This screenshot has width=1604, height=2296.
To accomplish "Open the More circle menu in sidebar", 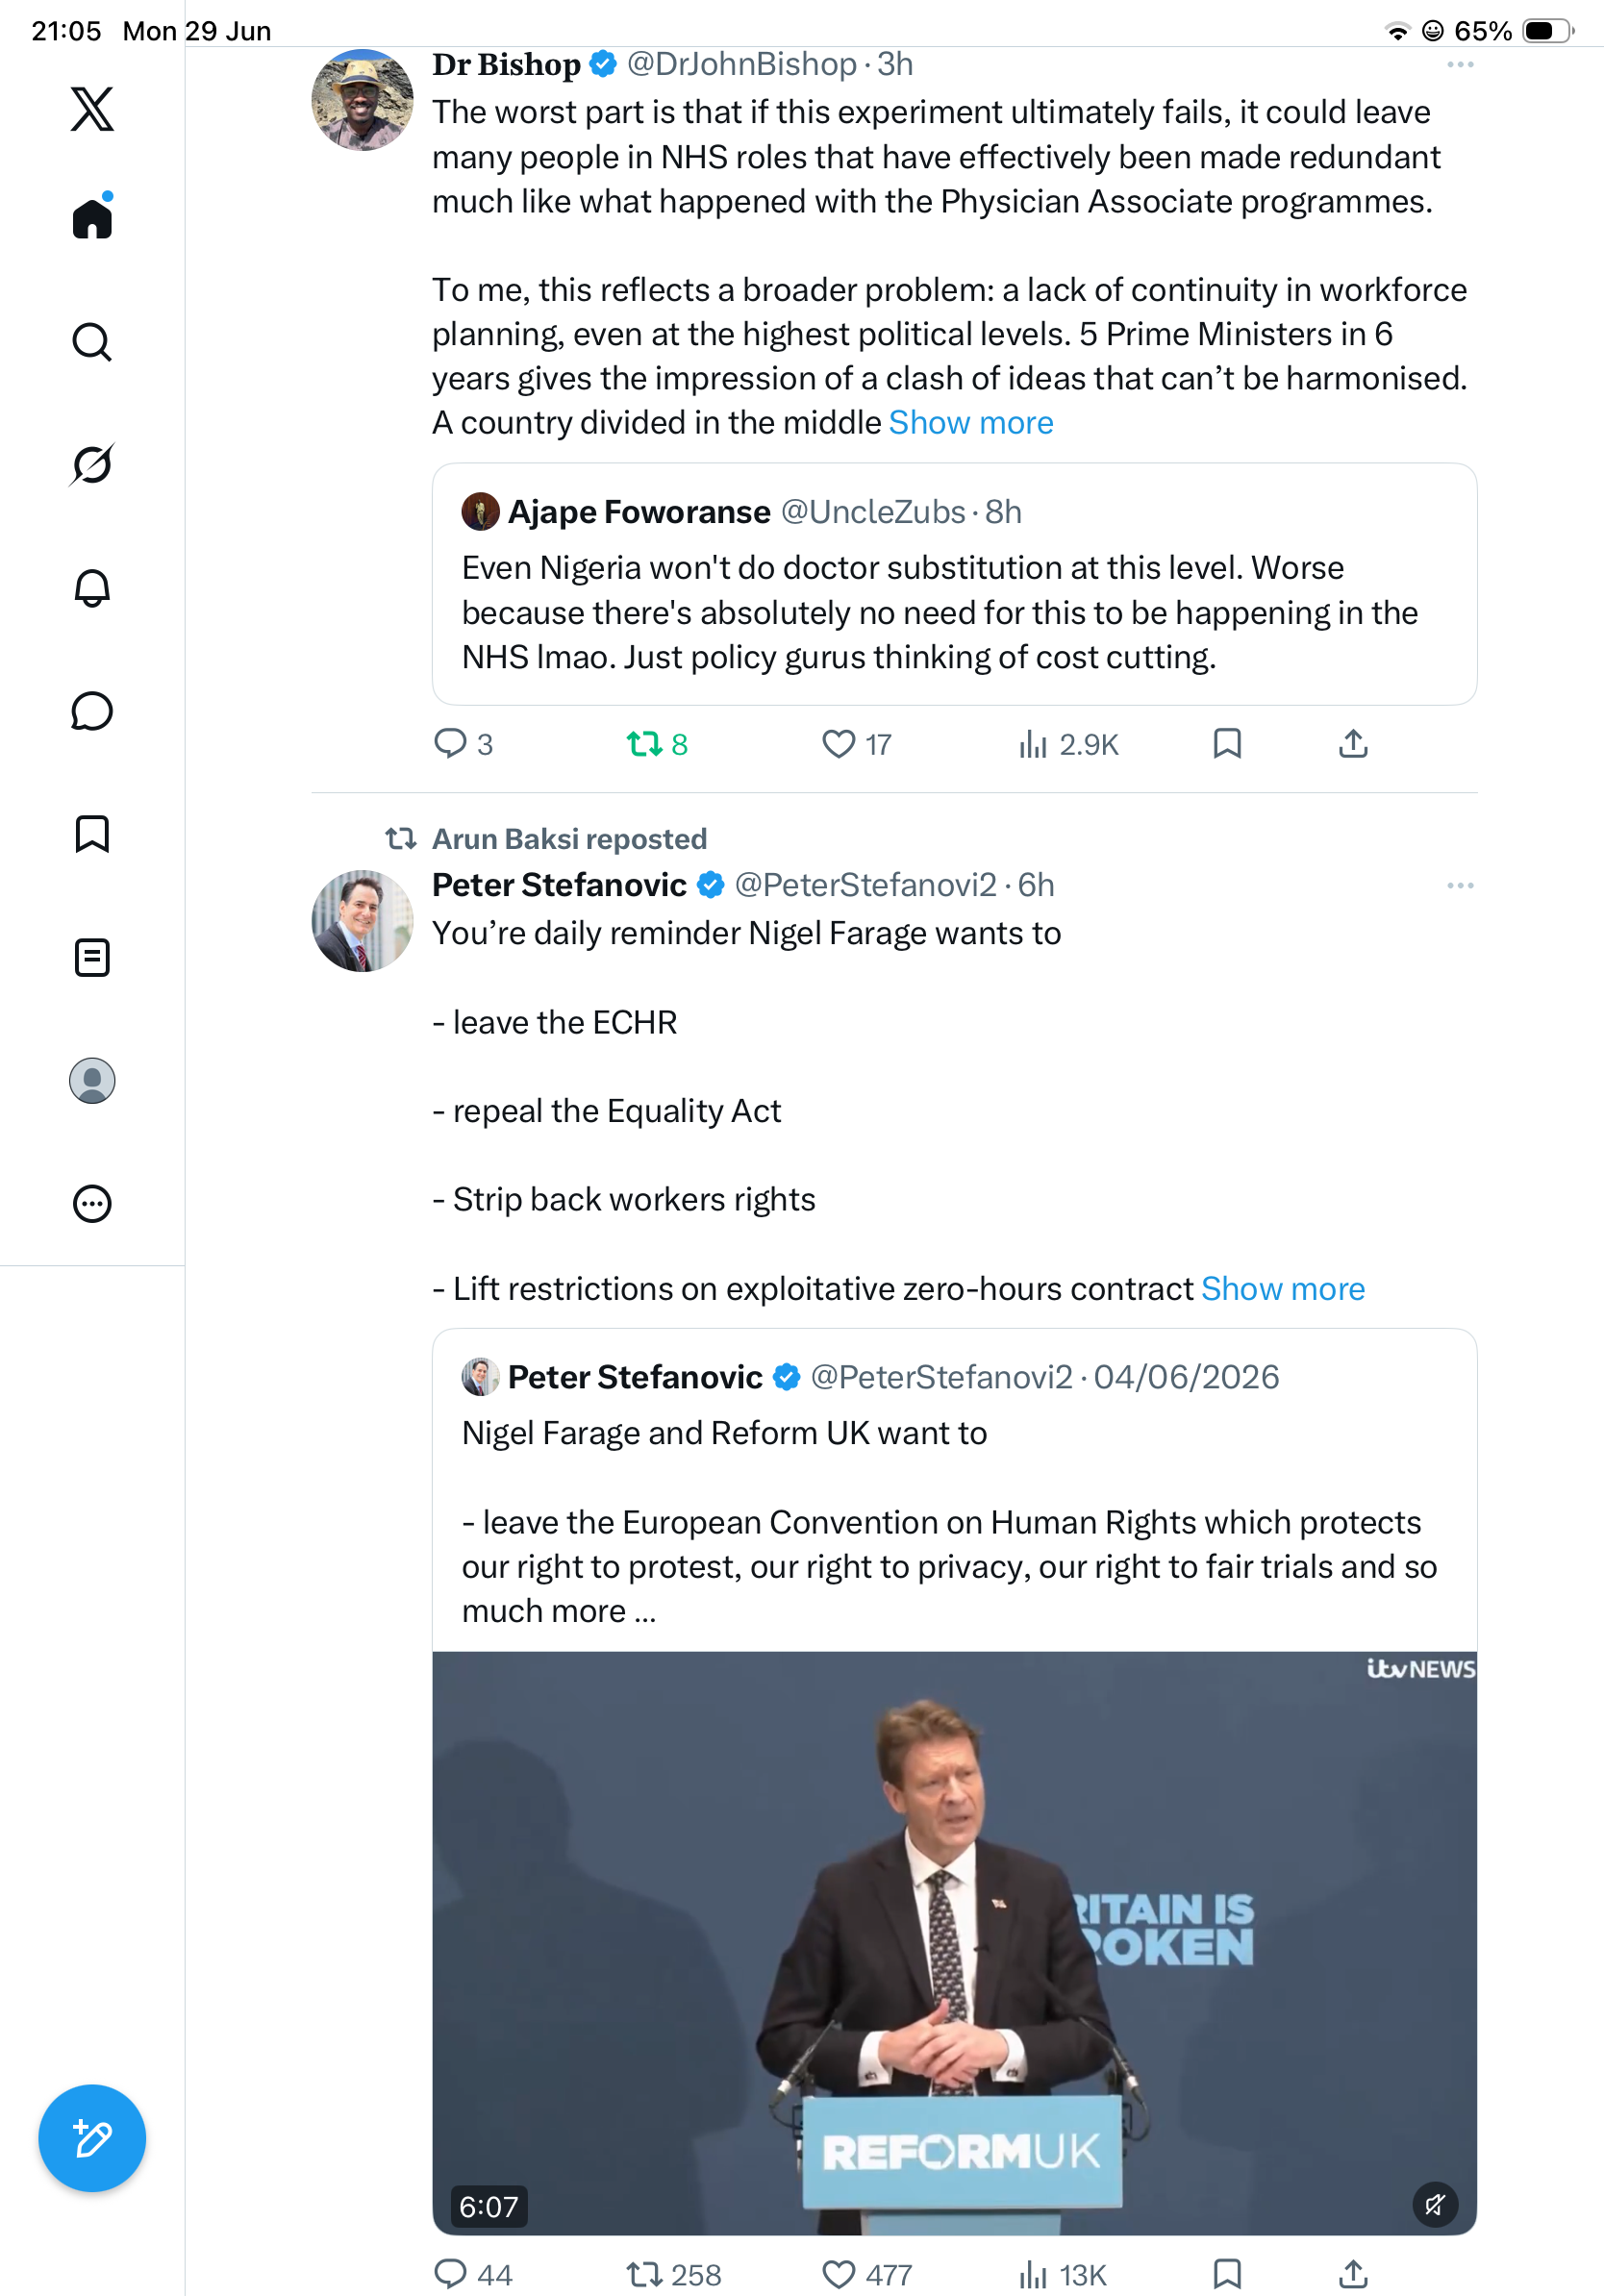I will coord(92,1204).
